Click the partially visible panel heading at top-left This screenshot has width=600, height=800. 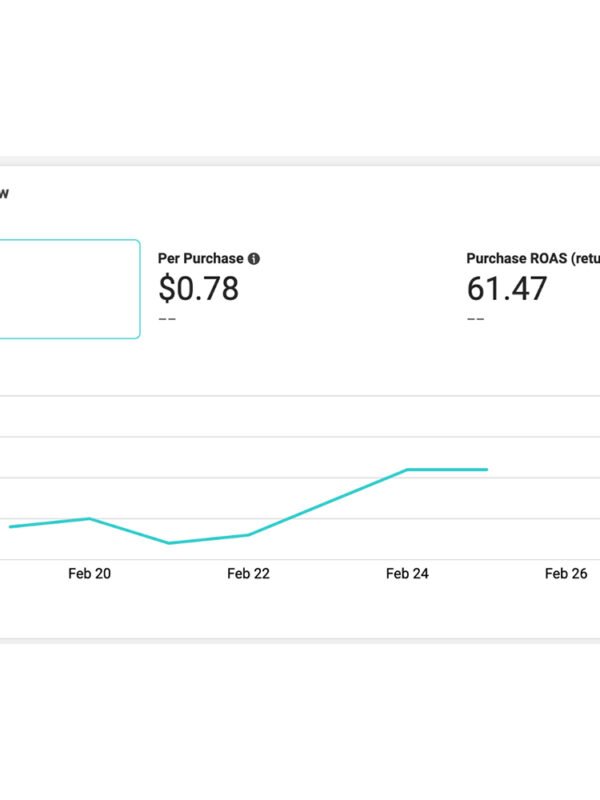pos(4,194)
